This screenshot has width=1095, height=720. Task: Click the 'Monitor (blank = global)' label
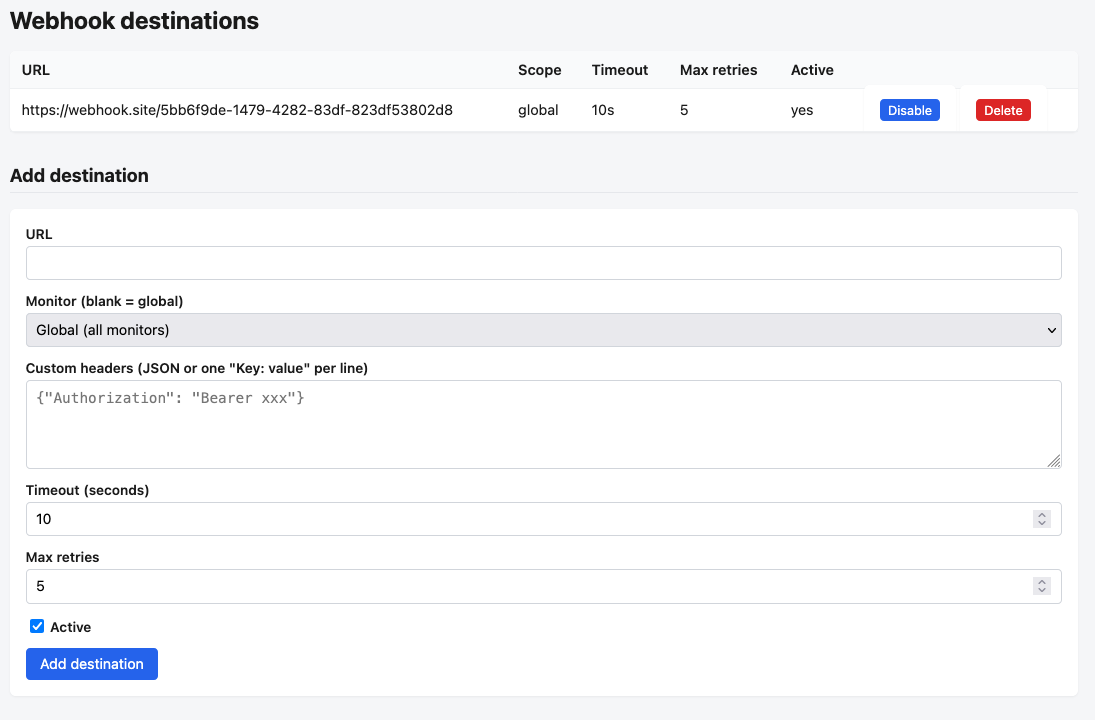coord(104,301)
